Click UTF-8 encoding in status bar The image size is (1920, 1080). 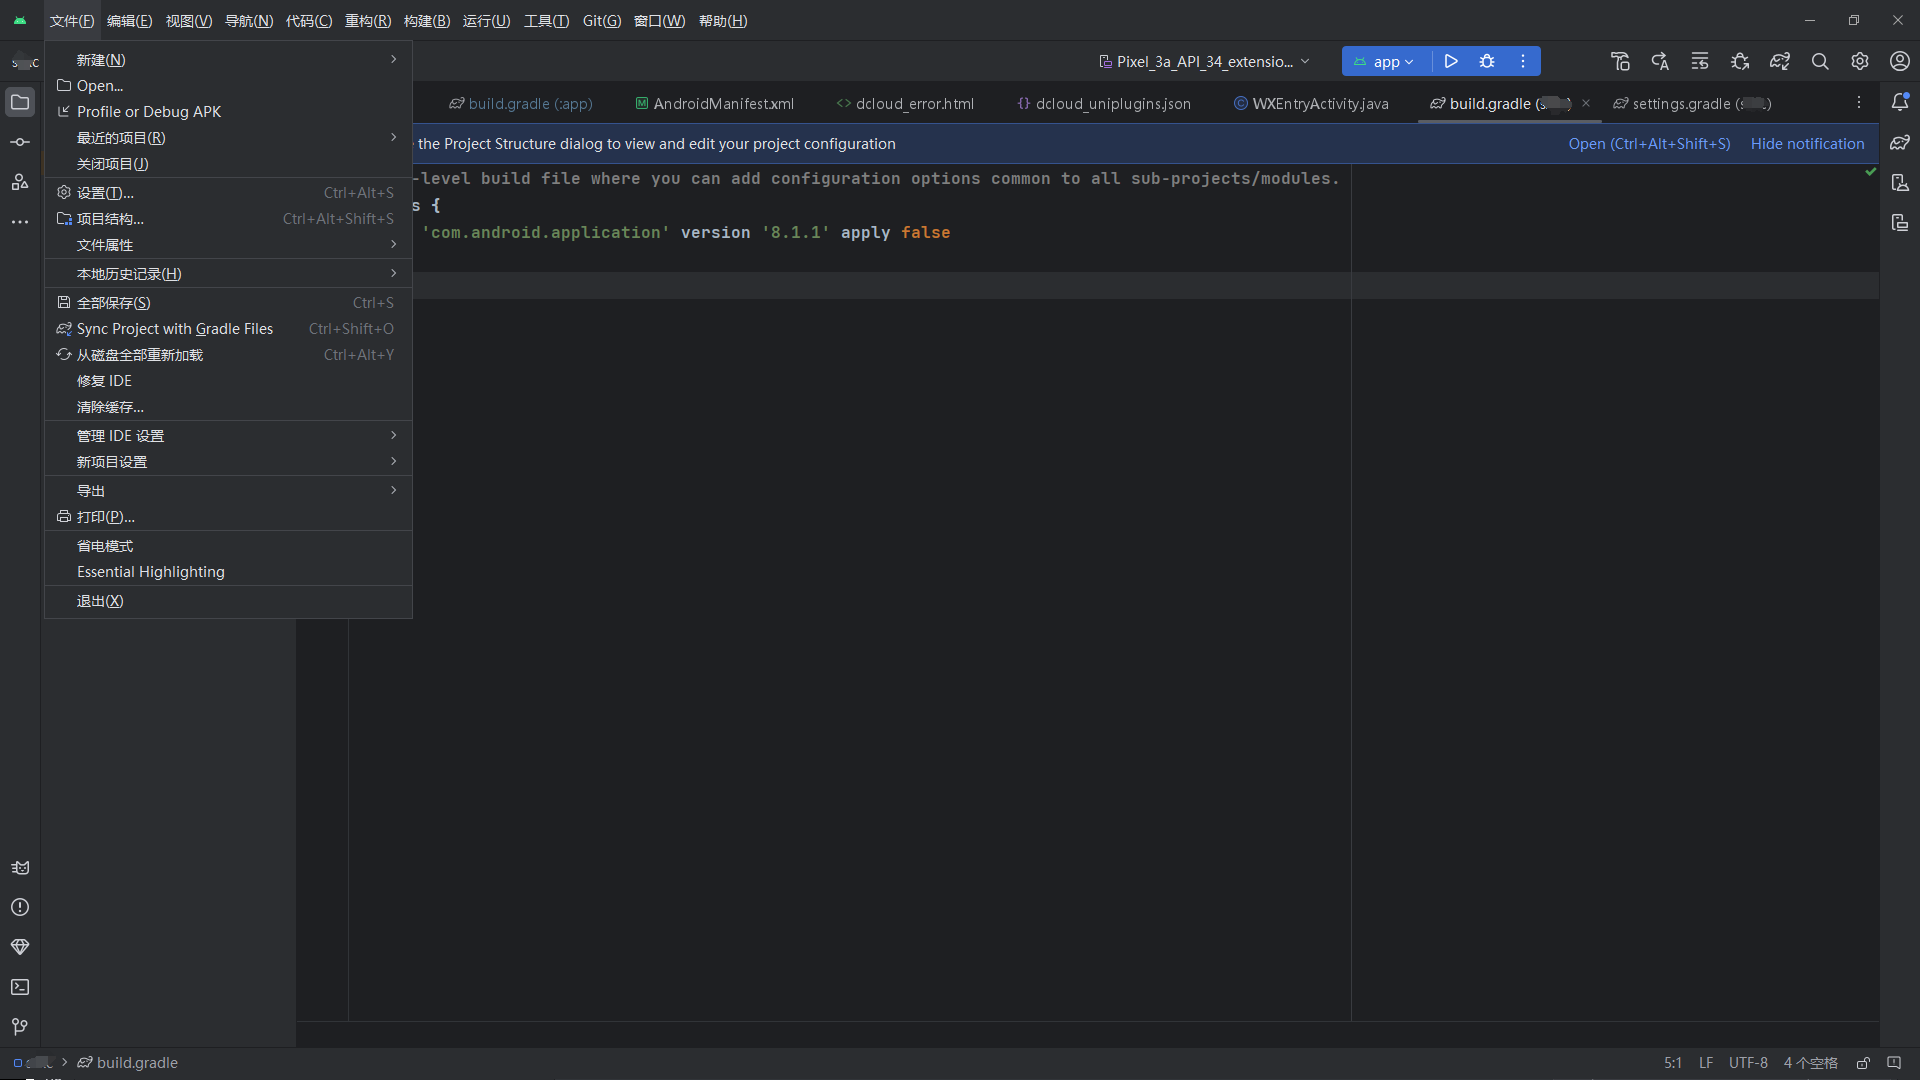[x=1748, y=1063]
